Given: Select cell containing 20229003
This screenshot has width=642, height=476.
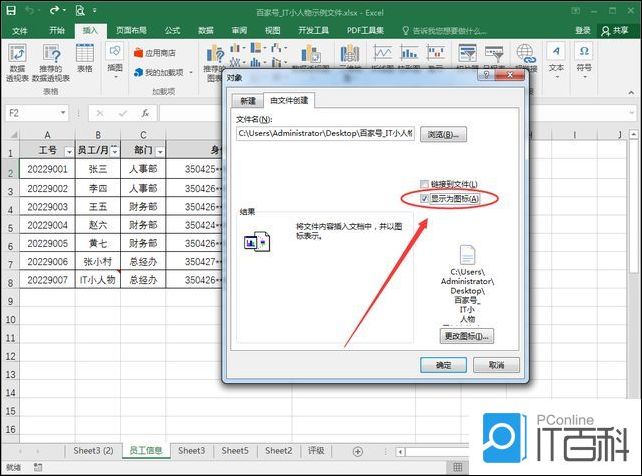Looking at the screenshot, I should point(47,207).
